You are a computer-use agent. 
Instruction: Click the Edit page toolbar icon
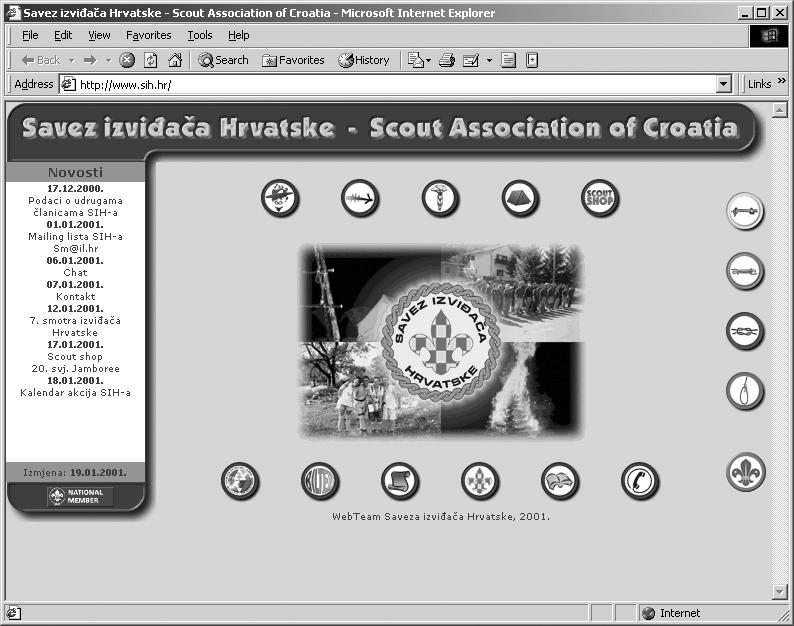click(x=471, y=60)
